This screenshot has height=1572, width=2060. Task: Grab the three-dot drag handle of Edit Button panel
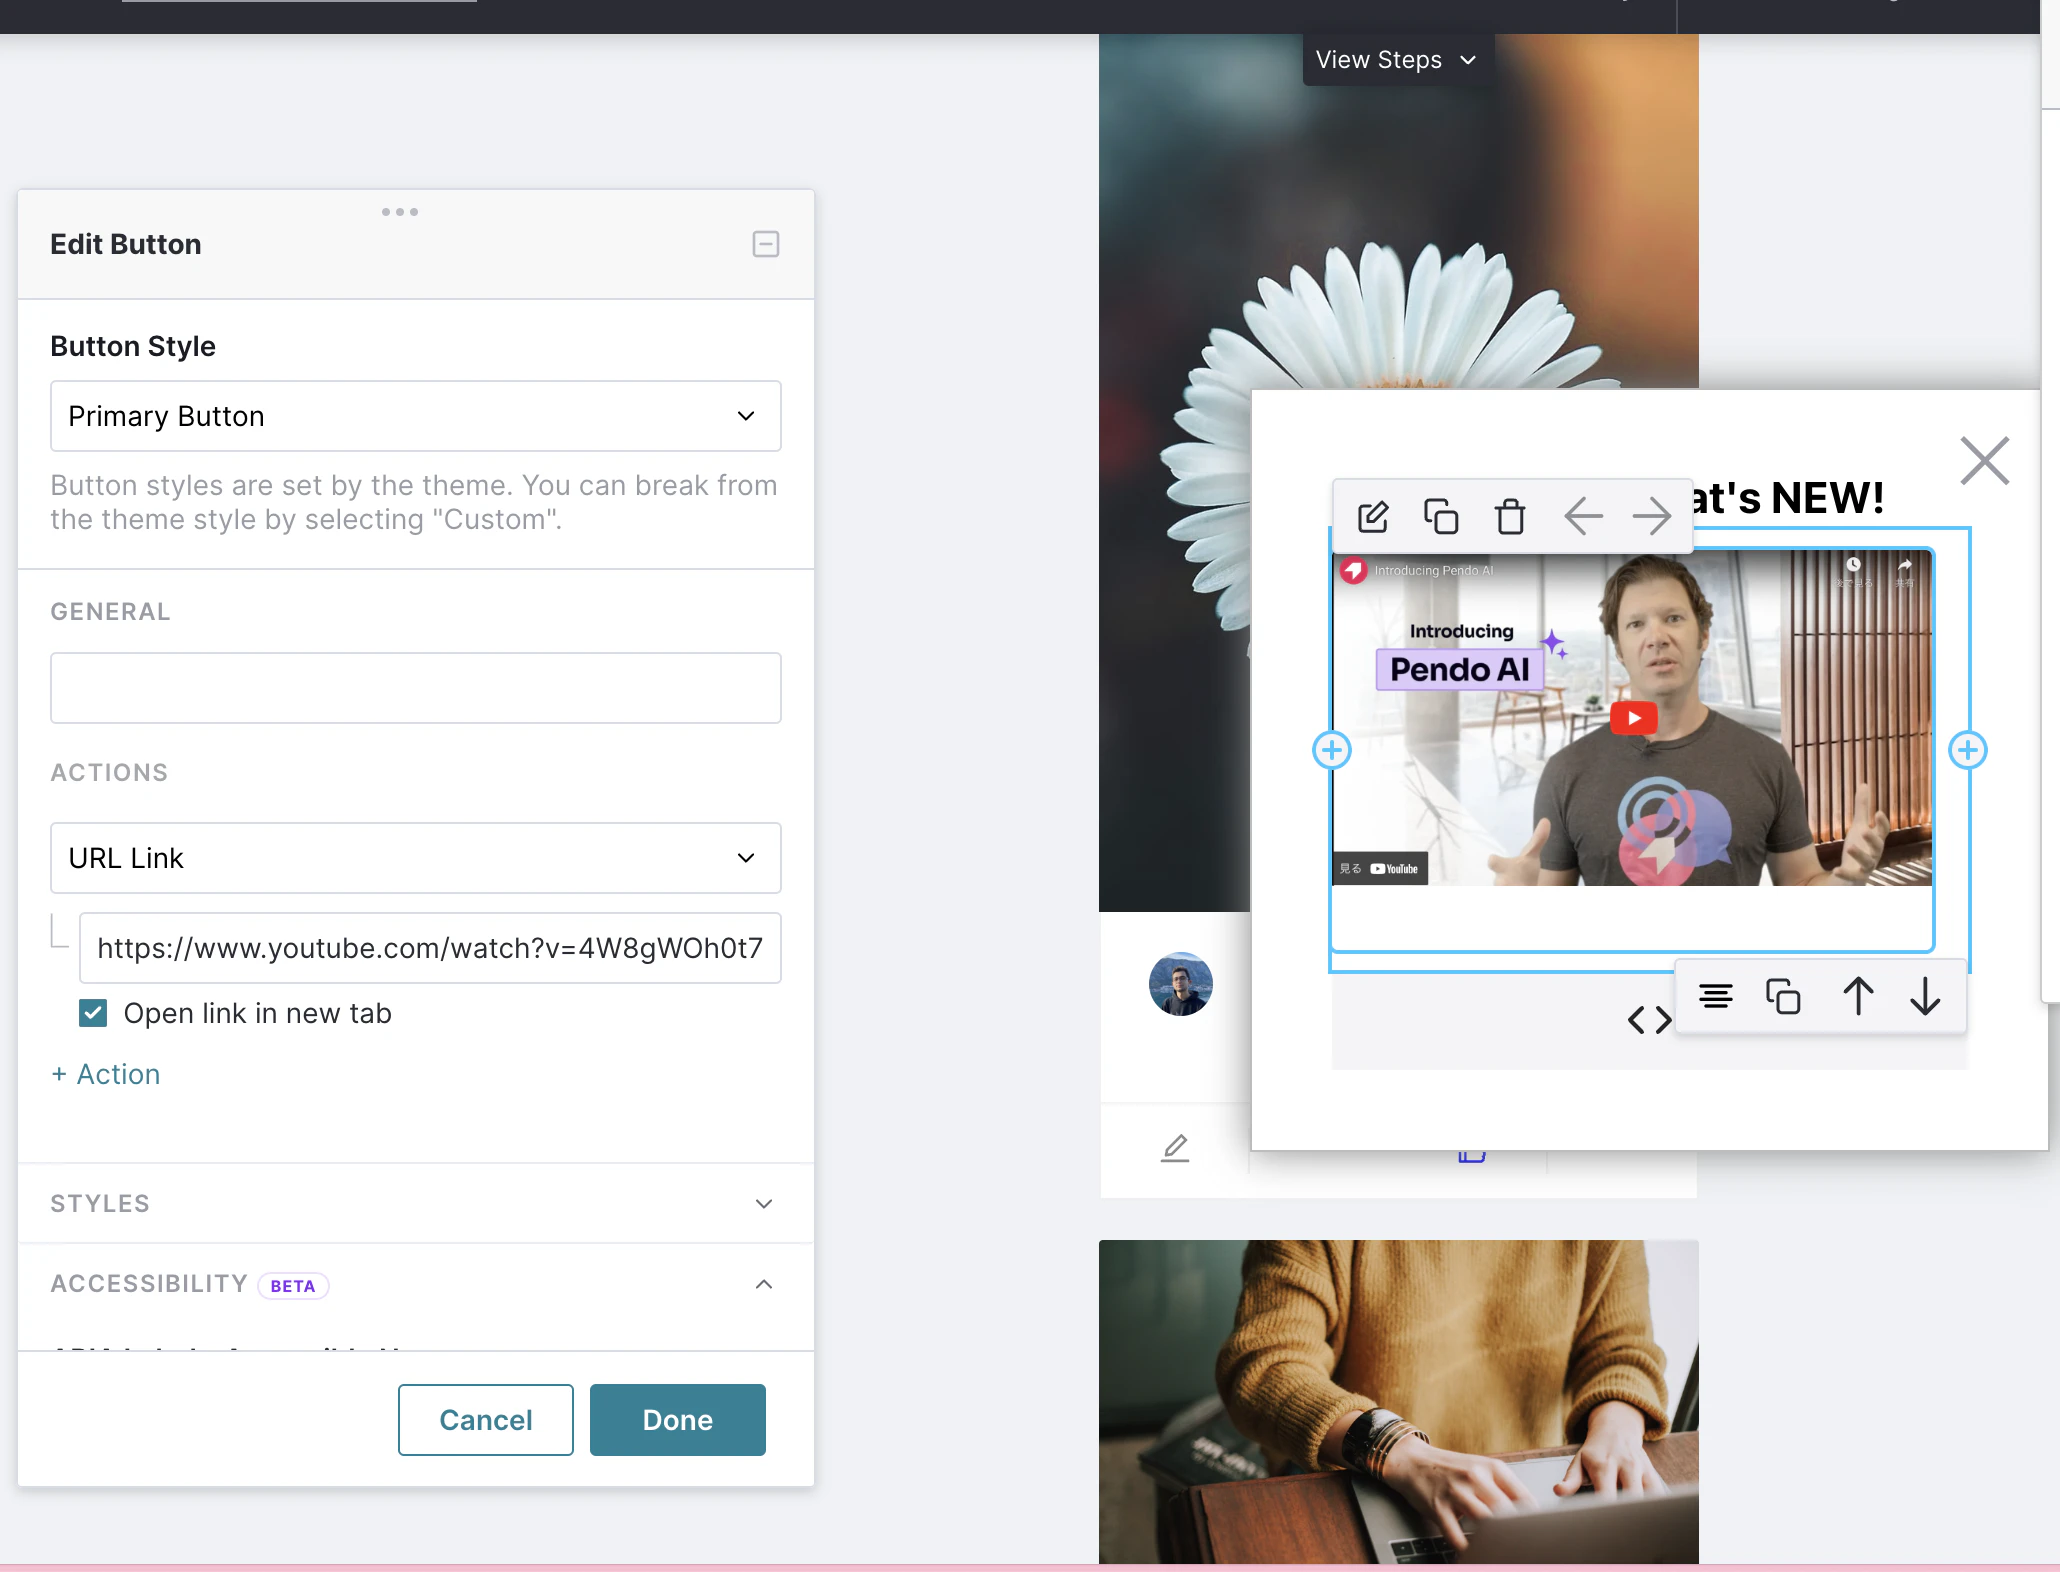[x=400, y=212]
